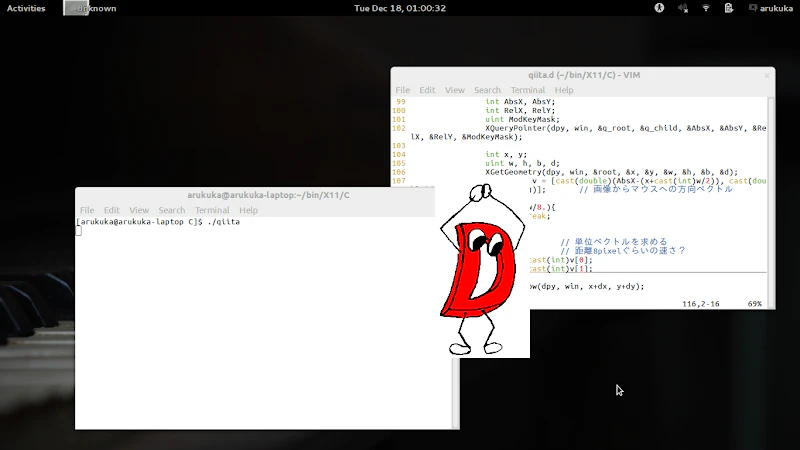Open Edit menu in arukuka terminal
This screenshot has height=450, width=800.
click(x=111, y=210)
